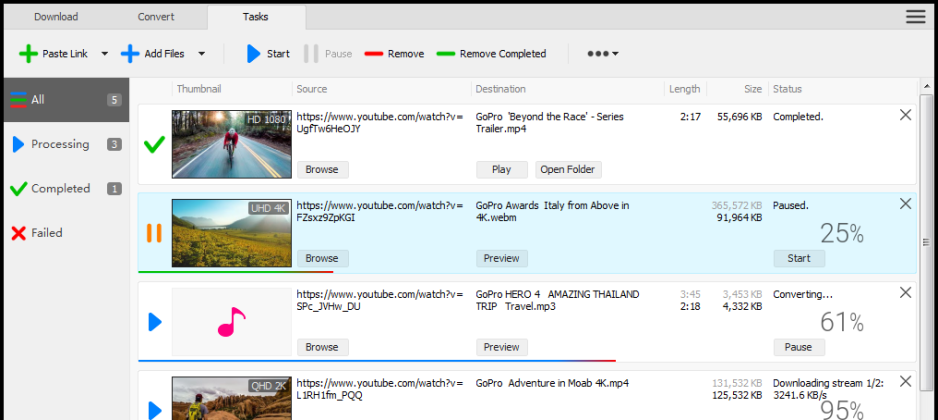
Task: Click the Paused. status text
Action: tap(791, 206)
